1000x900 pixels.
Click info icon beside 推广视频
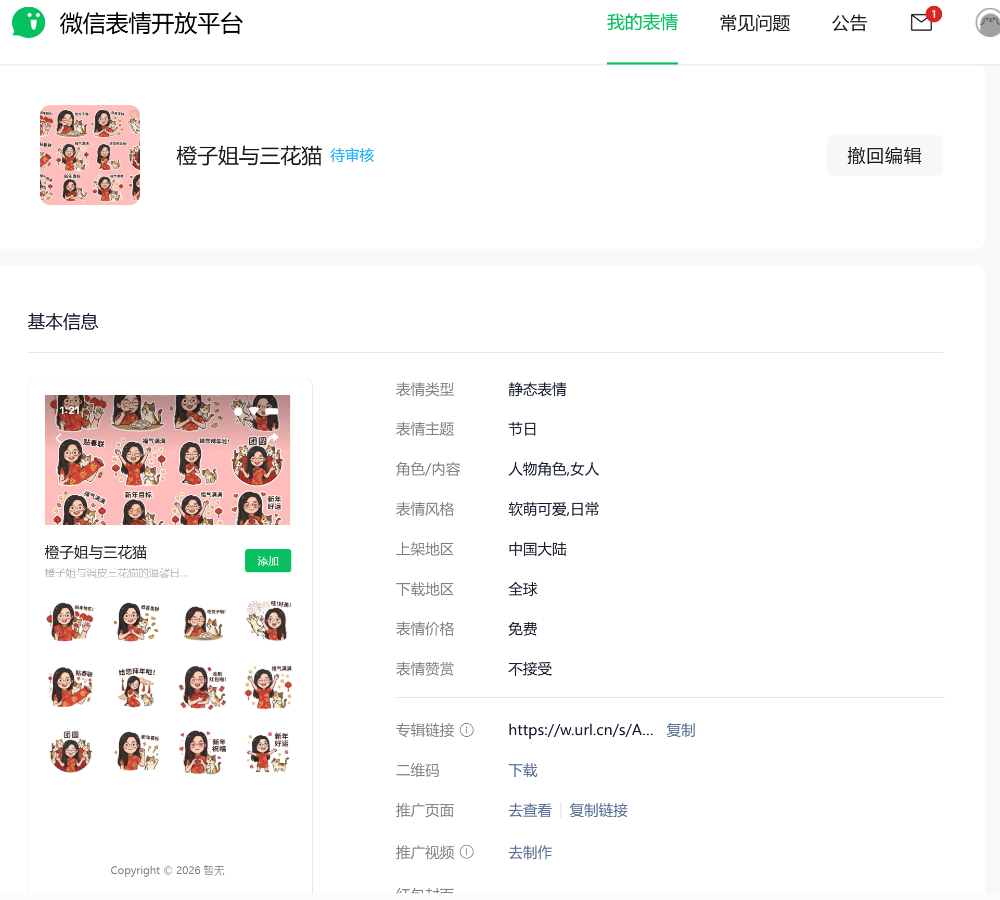466,852
